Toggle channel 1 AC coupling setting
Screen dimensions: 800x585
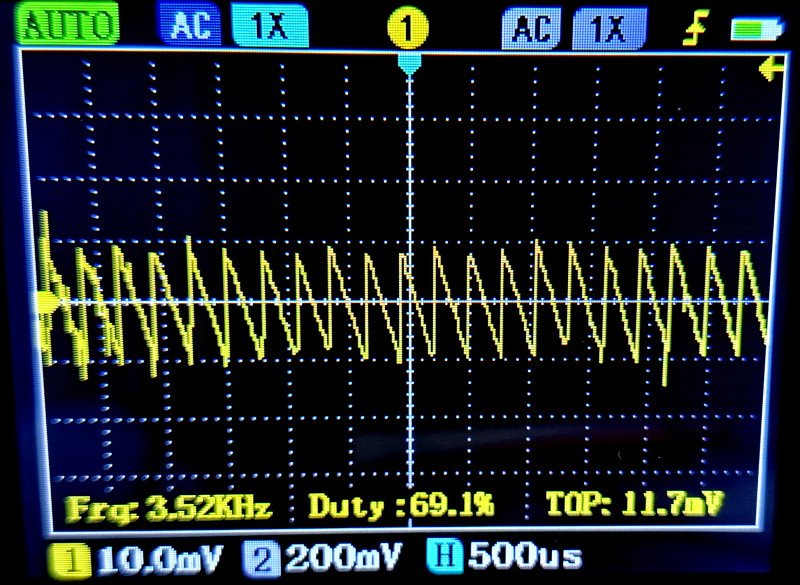(190, 27)
